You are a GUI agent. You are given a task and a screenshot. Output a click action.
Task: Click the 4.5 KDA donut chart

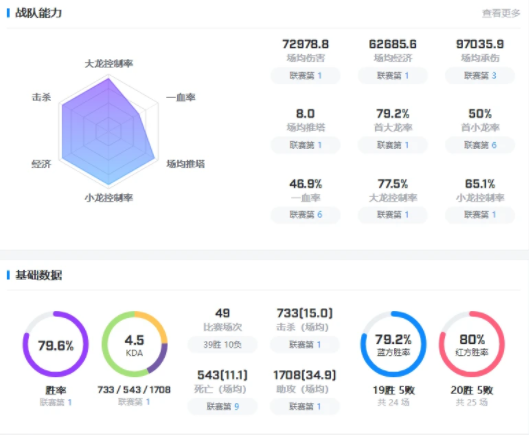(x=134, y=344)
